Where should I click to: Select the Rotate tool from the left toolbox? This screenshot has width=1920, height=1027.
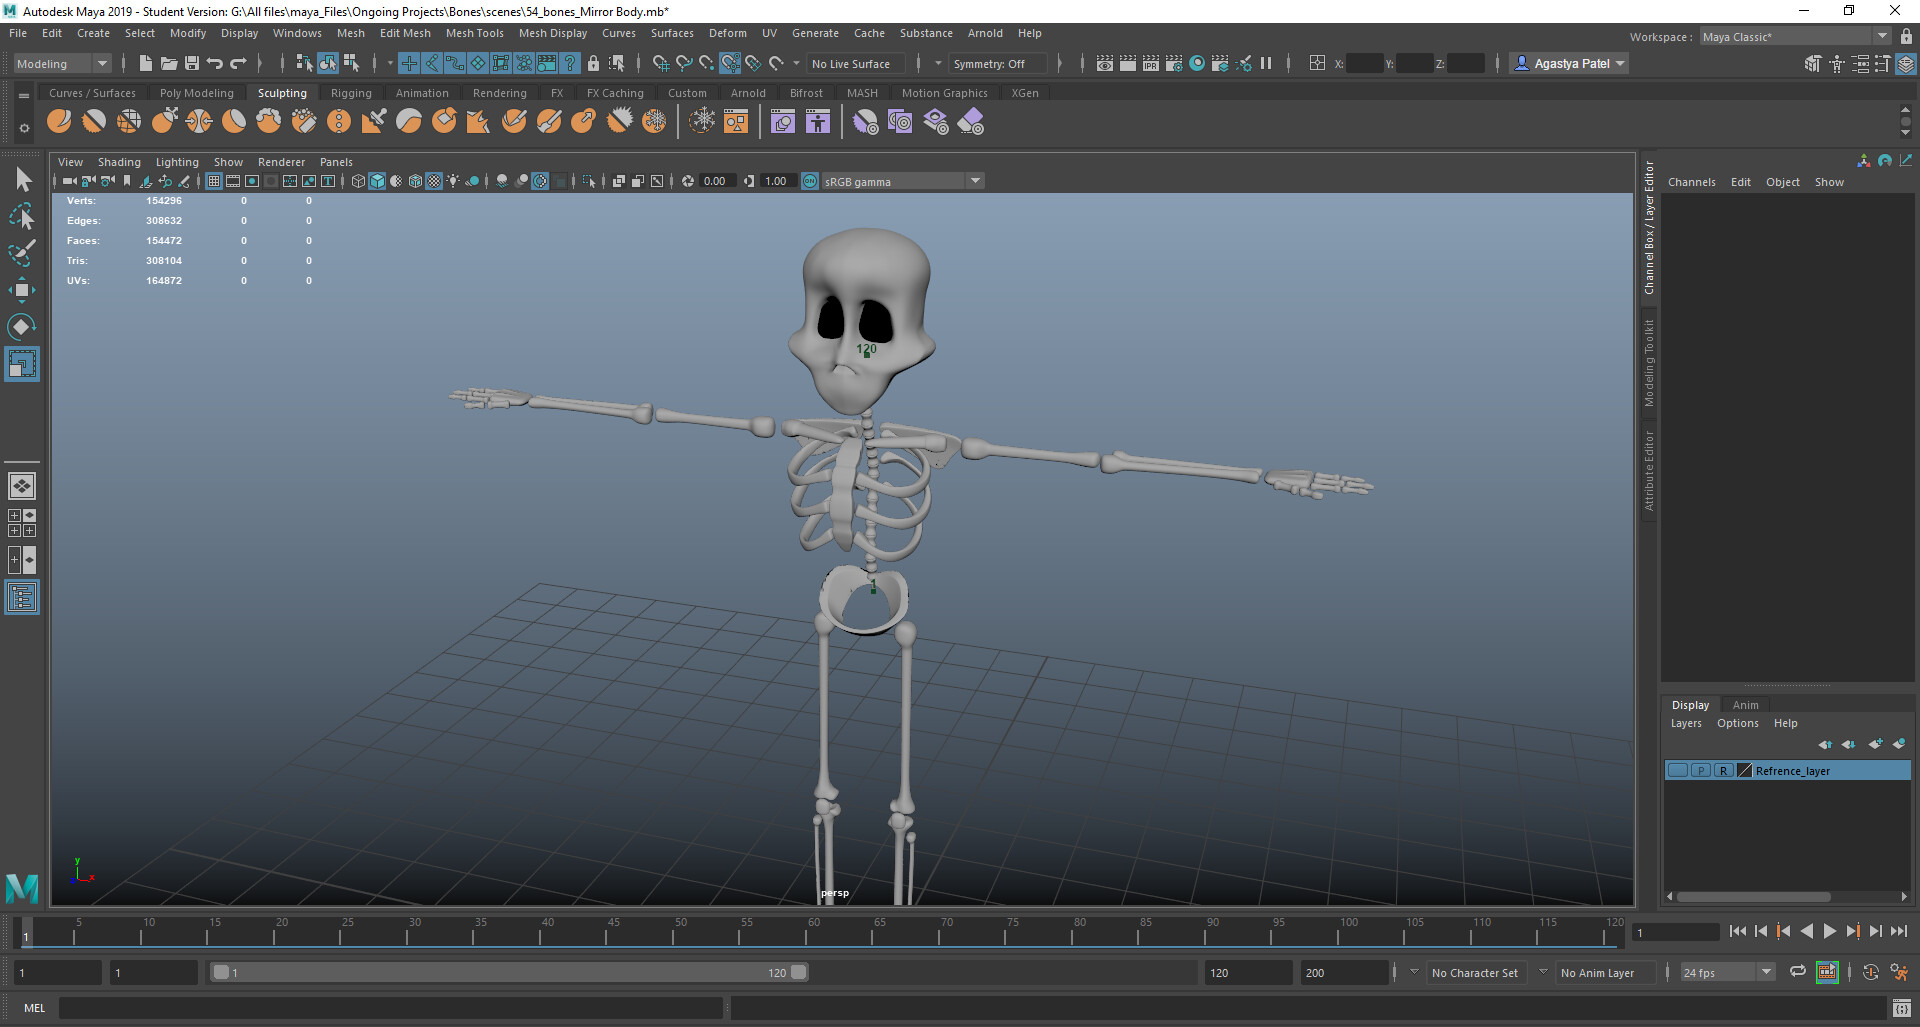[x=22, y=326]
